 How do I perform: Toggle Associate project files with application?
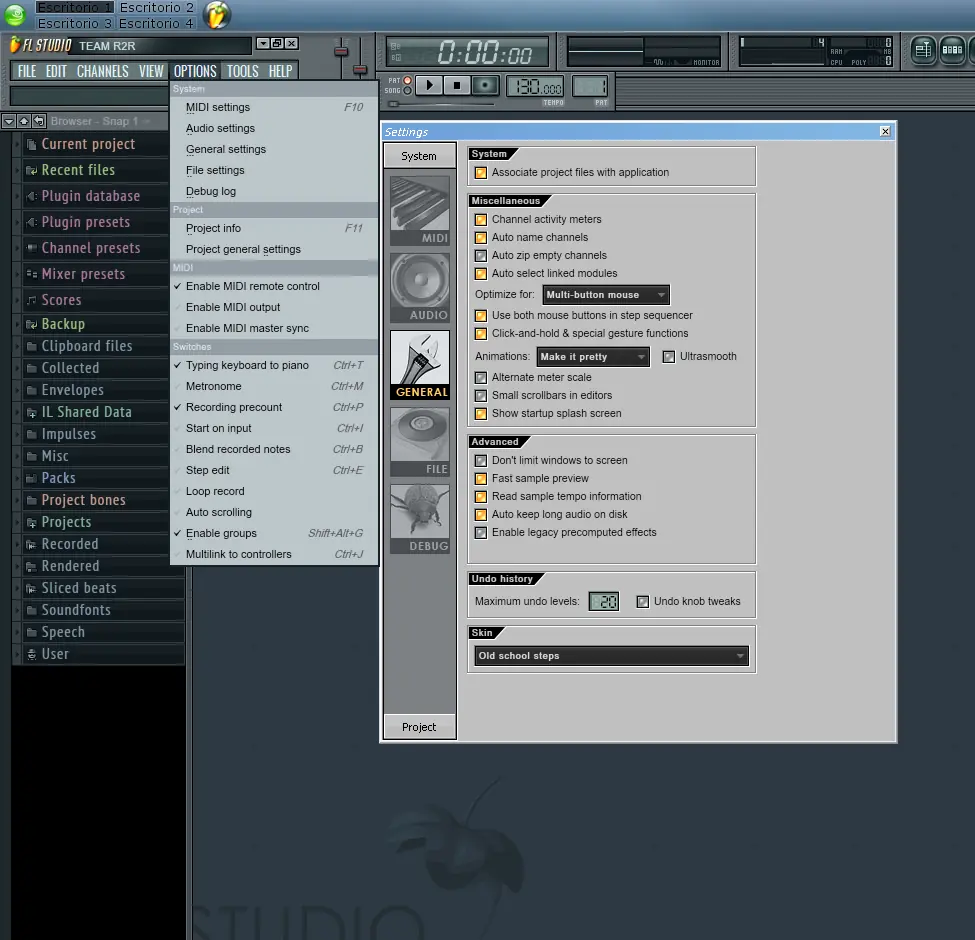pos(481,173)
